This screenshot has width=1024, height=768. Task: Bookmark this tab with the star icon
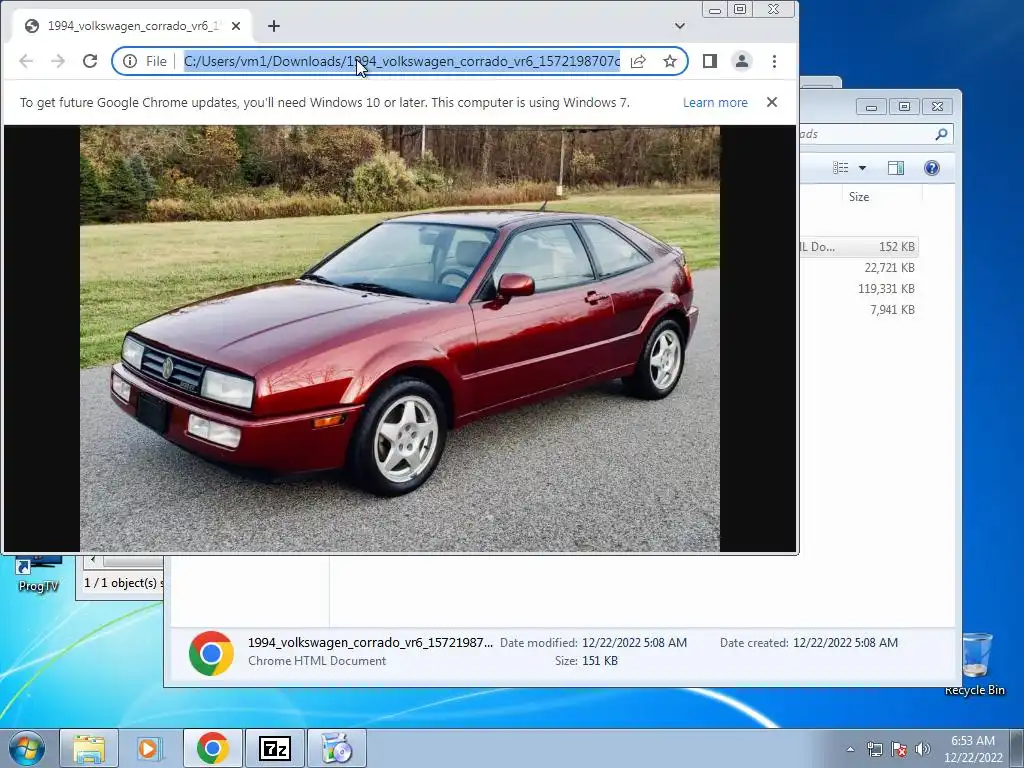[x=670, y=61]
